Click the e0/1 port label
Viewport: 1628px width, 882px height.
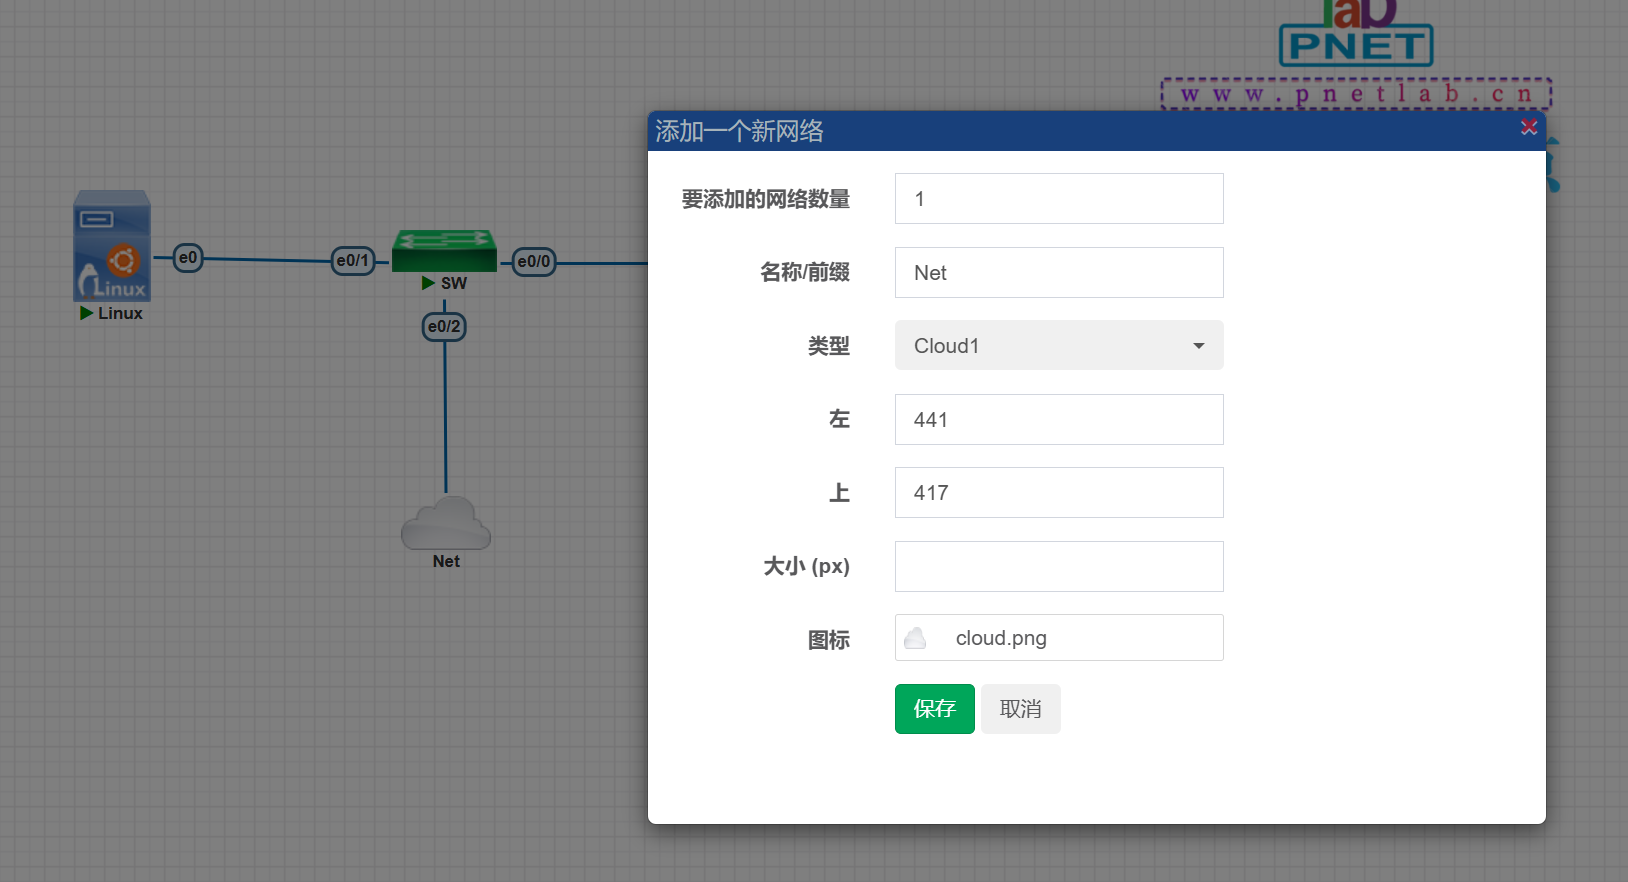[353, 261]
